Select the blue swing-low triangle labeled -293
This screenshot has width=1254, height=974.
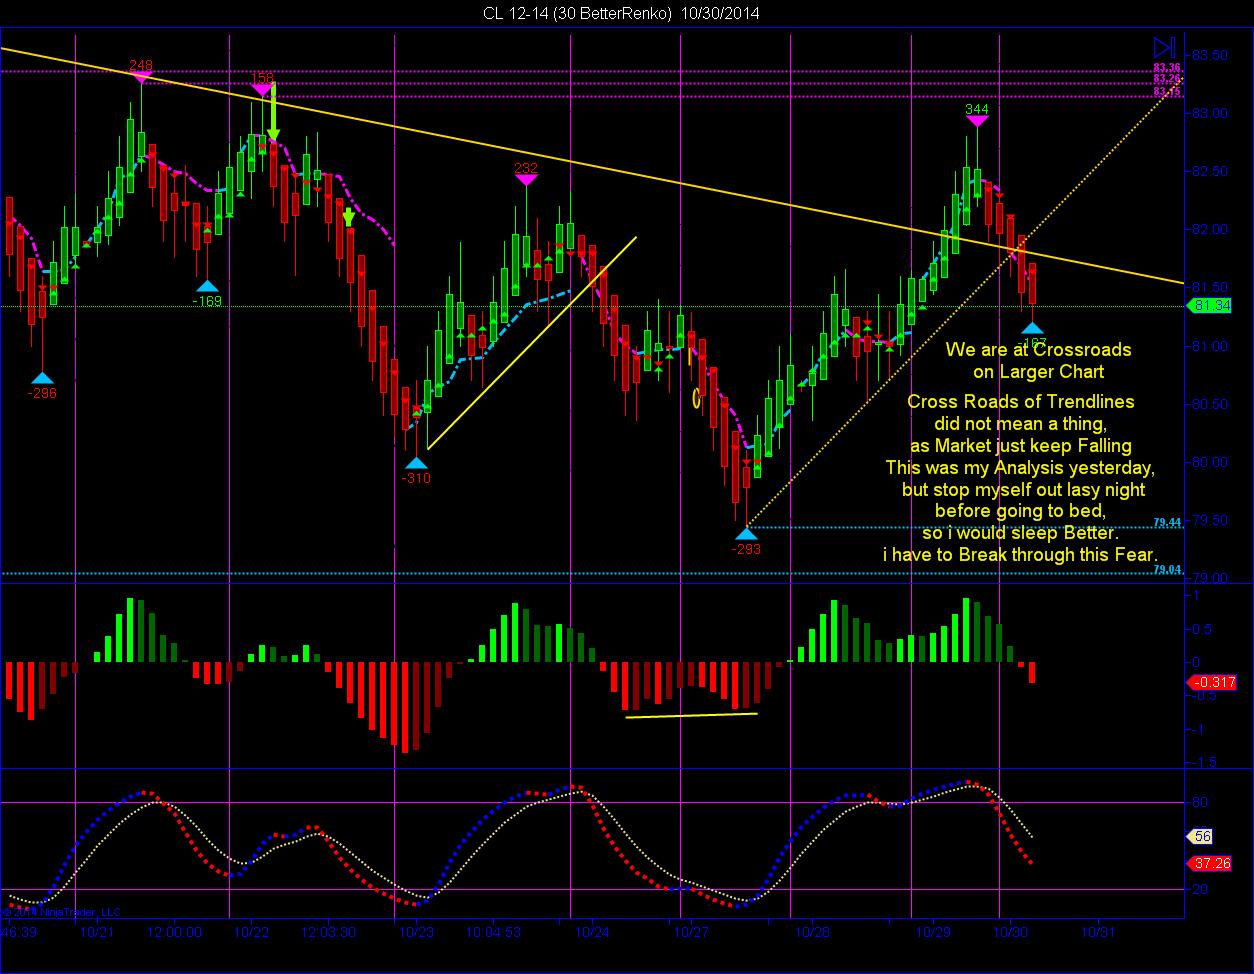click(x=745, y=533)
